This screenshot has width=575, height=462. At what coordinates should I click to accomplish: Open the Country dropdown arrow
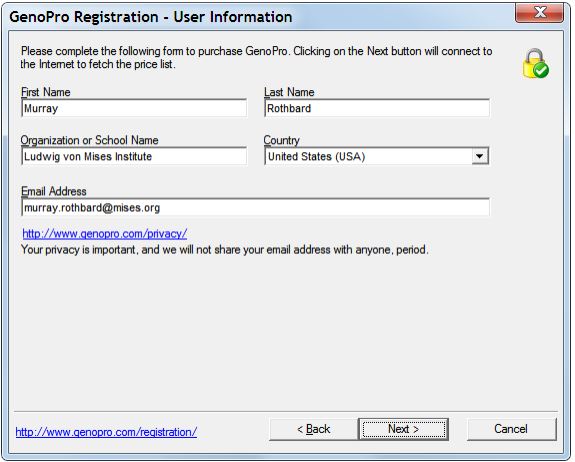click(x=479, y=156)
